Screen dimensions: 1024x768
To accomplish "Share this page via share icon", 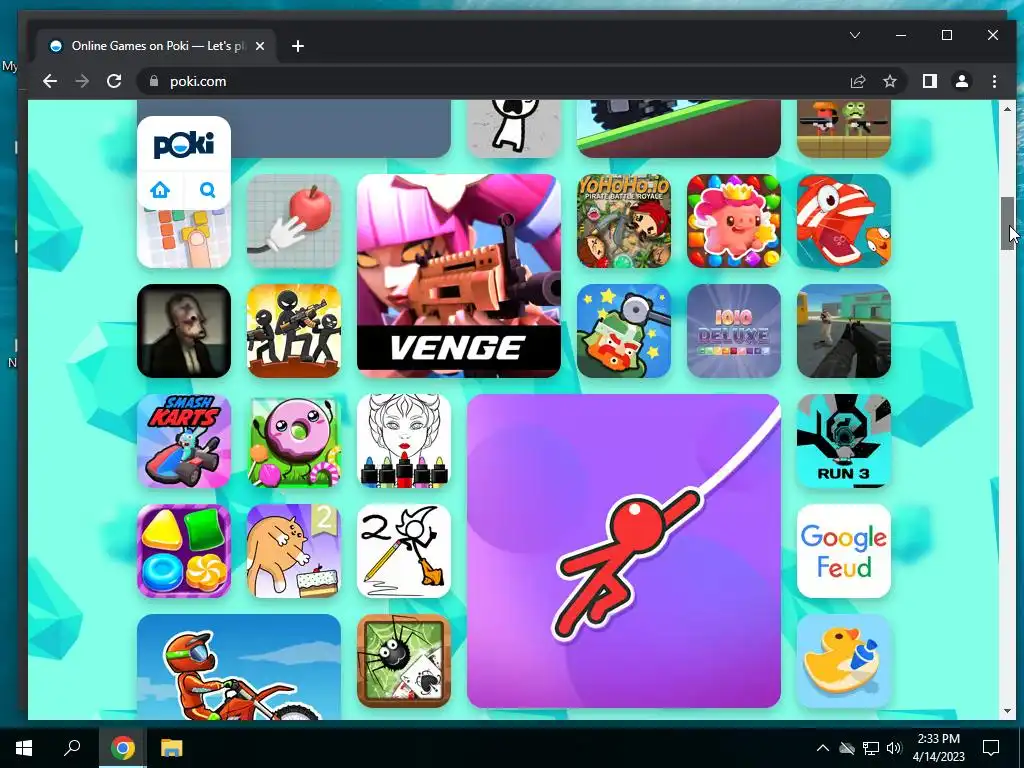I will pos(857,81).
